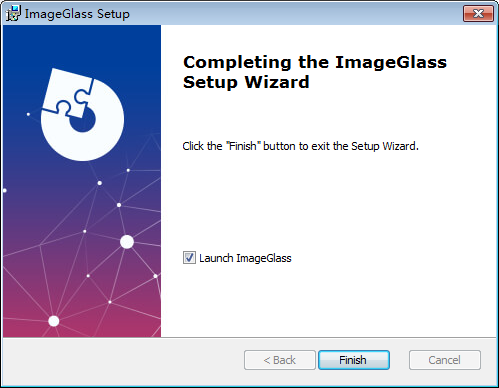
Task: Click the "Setup Wizard" heading line
Action: pyautogui.click(x=246, y=82)
